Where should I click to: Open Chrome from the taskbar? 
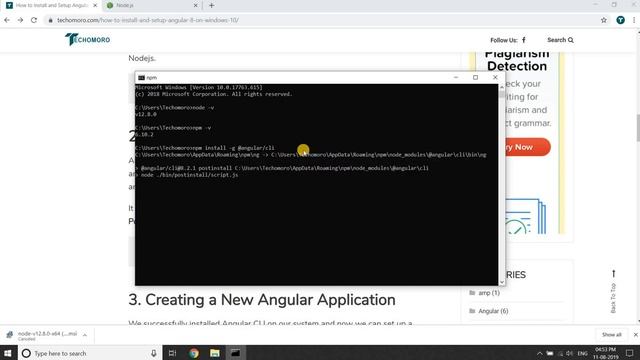click(x=193, y=353)
